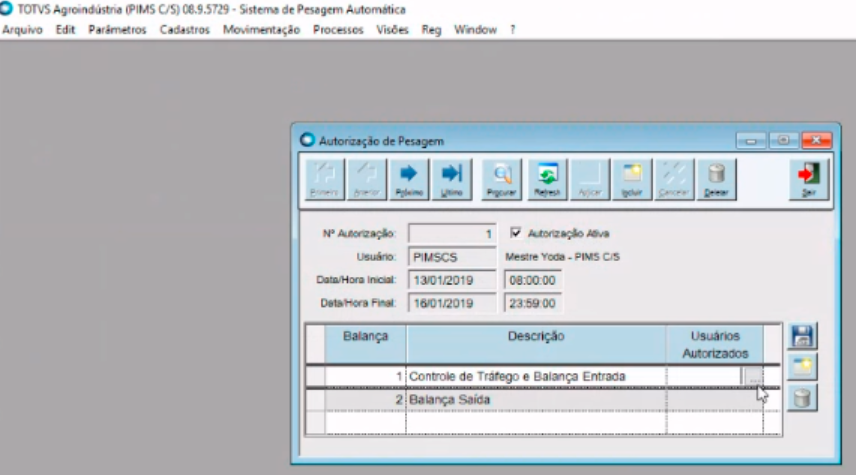This screenshot has height=475, width=856.
Task: Select the Descrição column header
Action: coord(536,345)
